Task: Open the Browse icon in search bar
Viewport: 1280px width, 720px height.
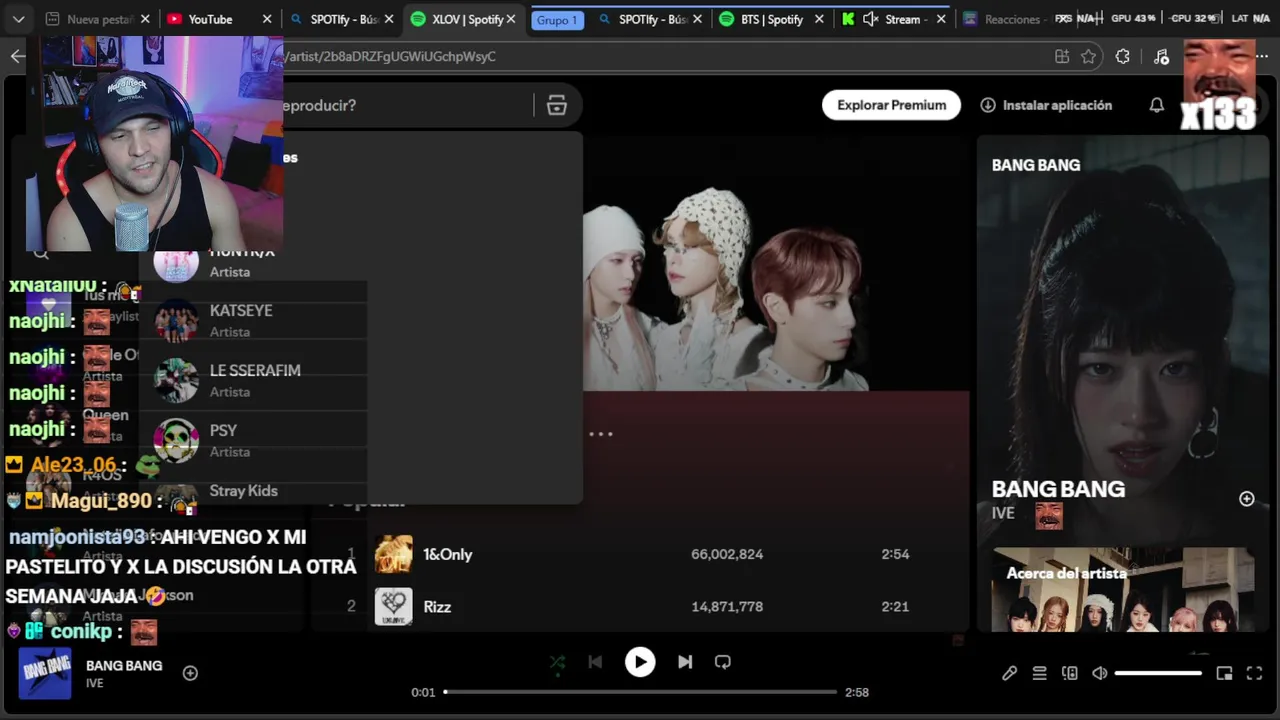Action: tap(557, 106)
